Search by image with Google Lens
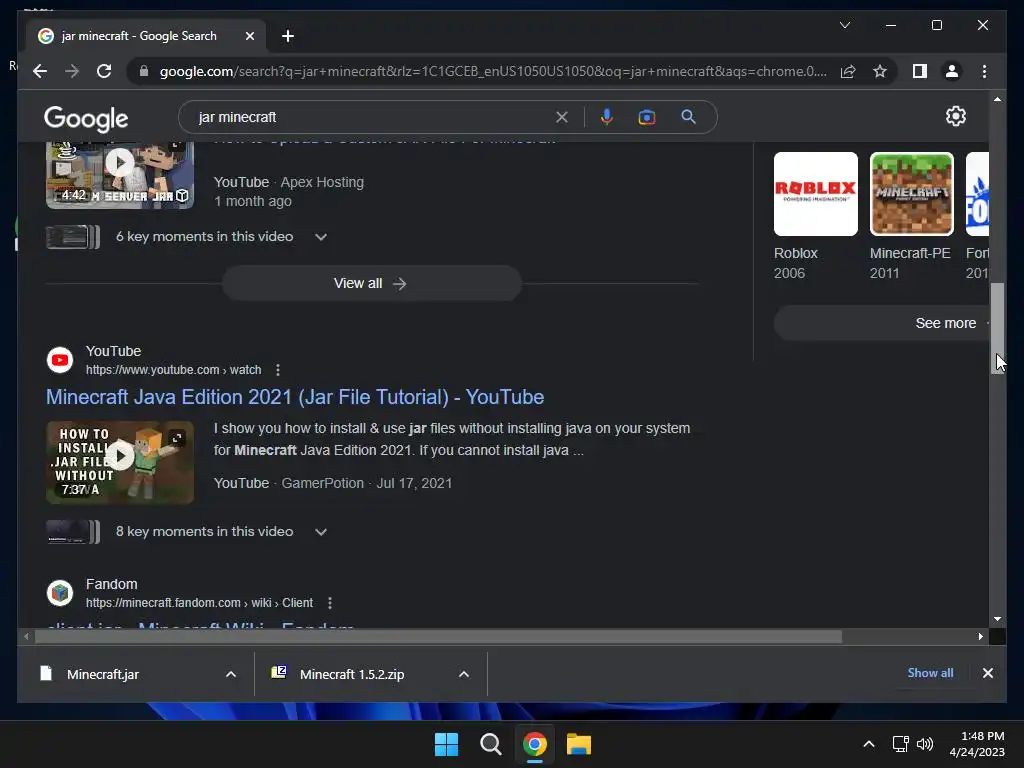 click(x=647, y=117)
